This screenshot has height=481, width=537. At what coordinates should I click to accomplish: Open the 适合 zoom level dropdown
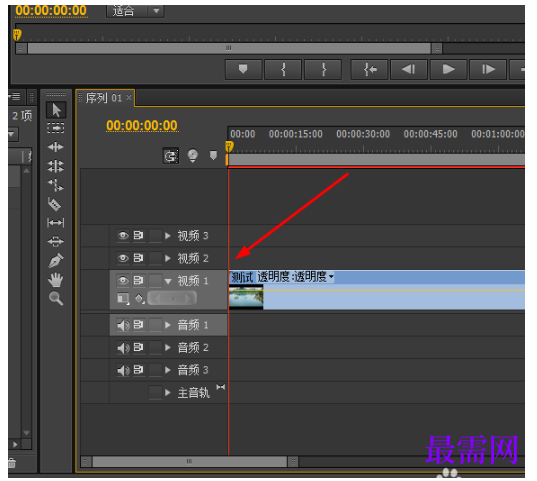[x=135, y=11]
